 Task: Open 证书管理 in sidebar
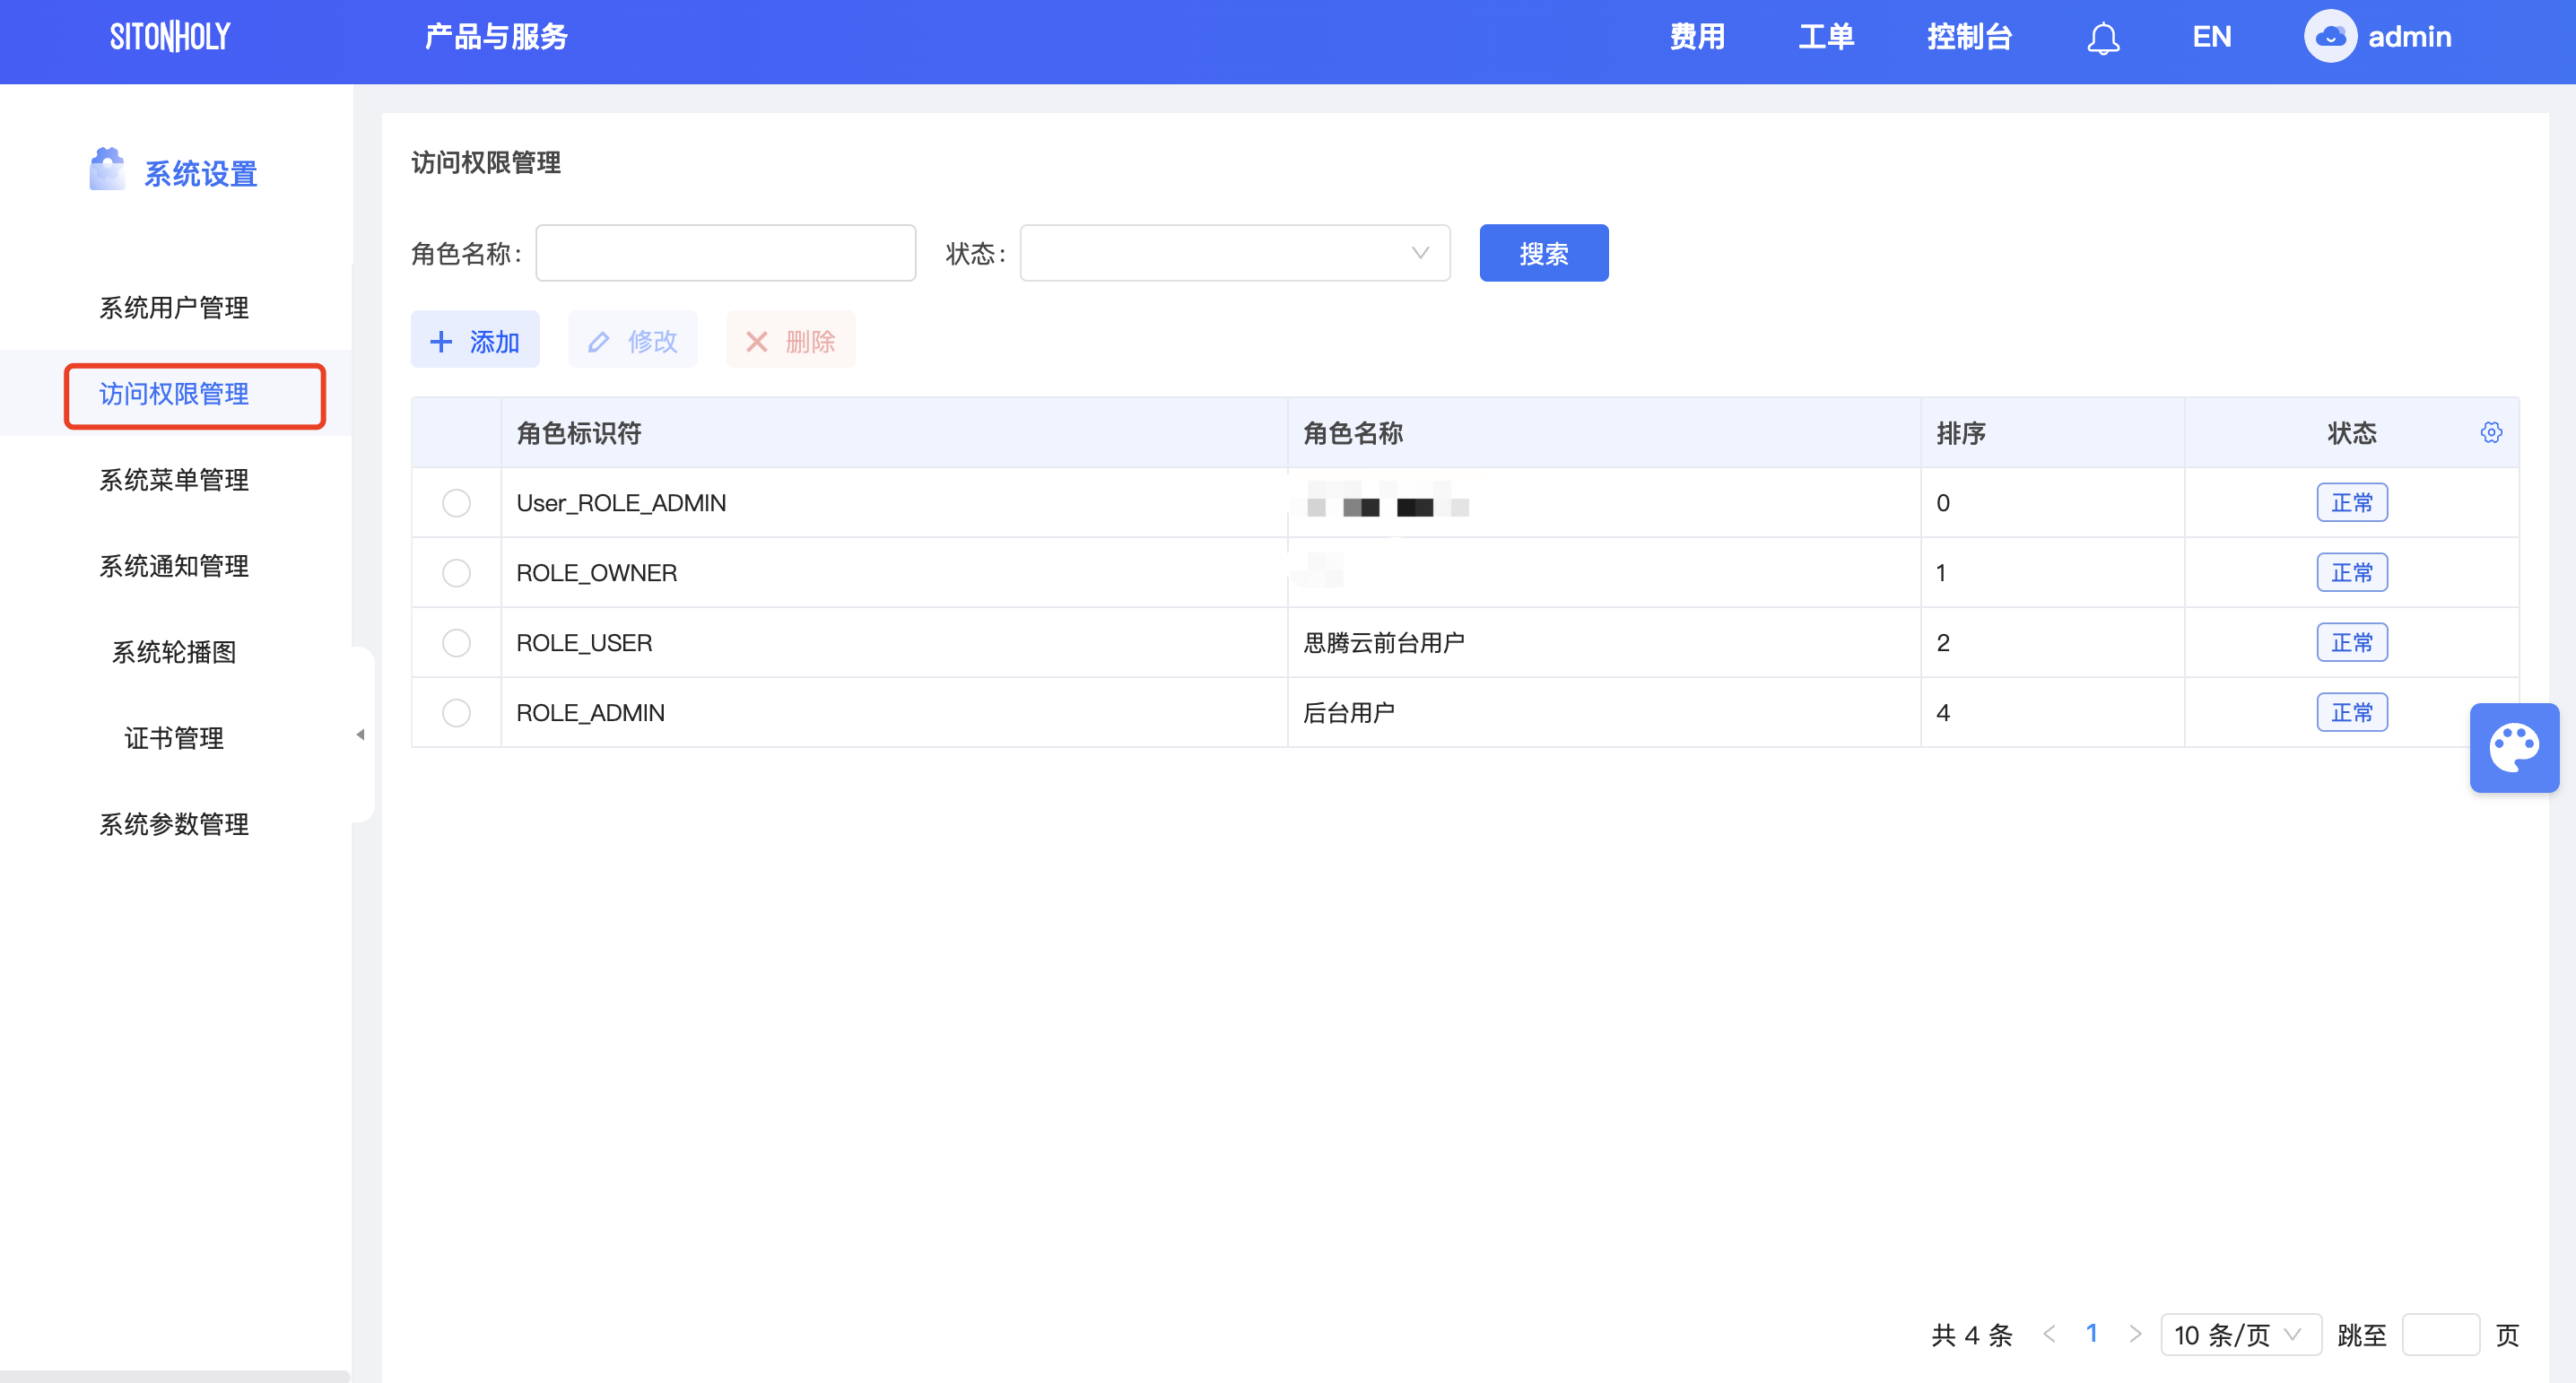coord(174,738)
